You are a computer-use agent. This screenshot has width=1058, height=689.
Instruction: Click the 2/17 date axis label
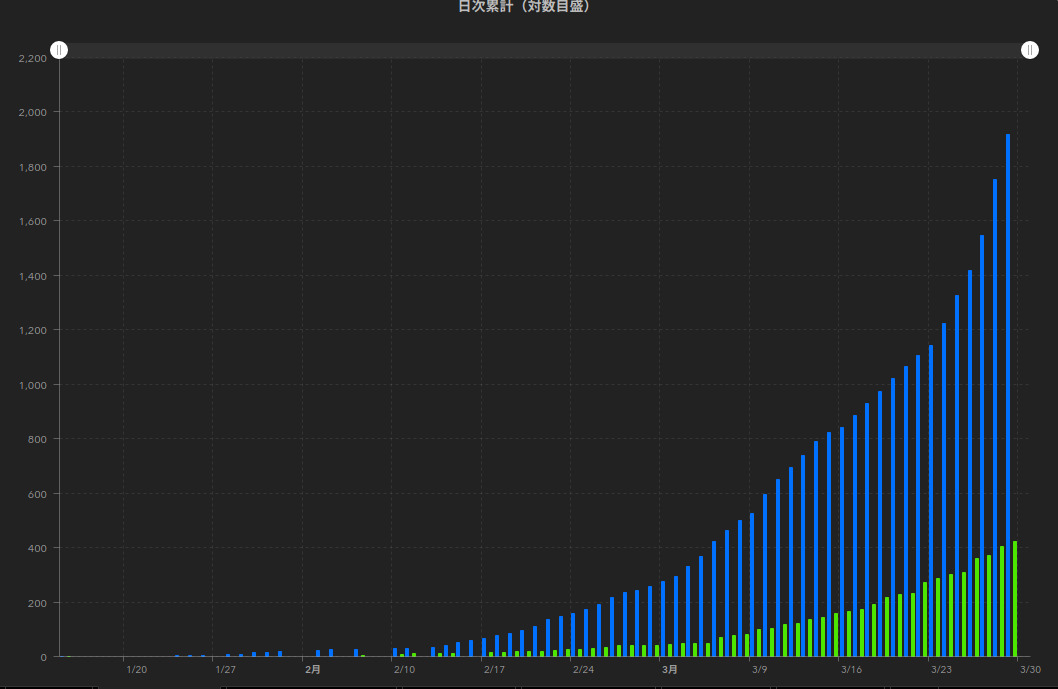494,670
